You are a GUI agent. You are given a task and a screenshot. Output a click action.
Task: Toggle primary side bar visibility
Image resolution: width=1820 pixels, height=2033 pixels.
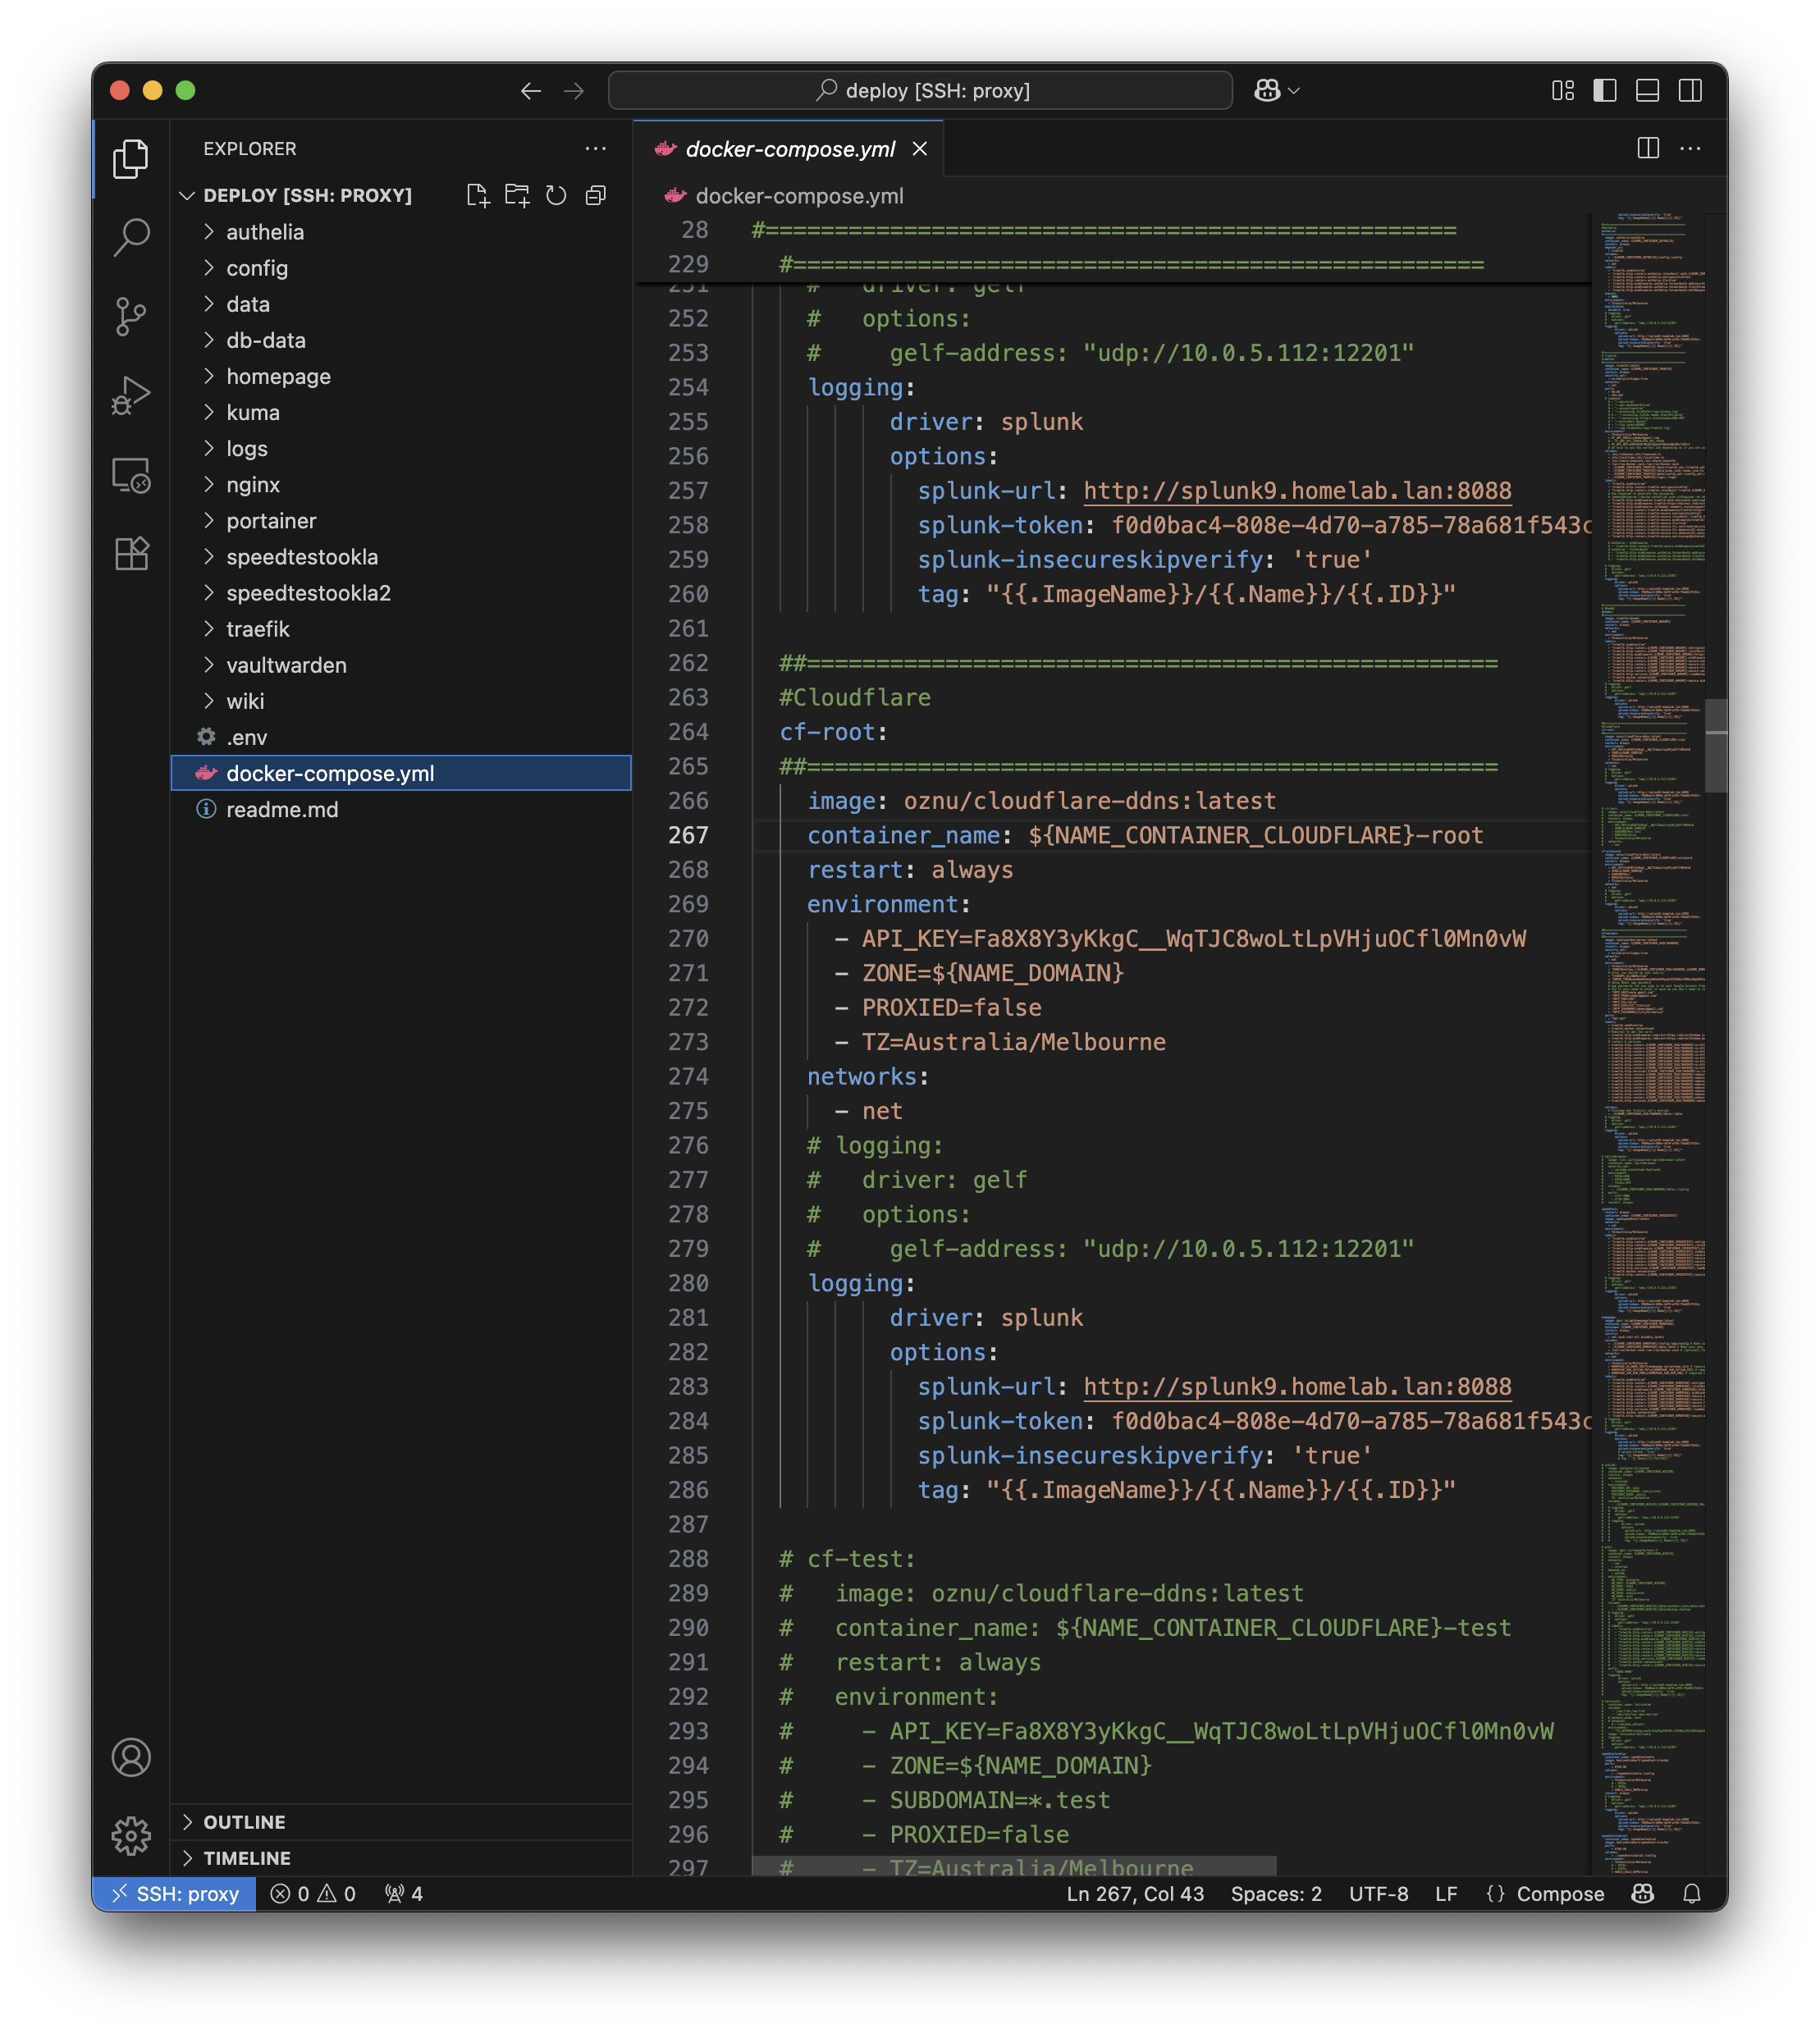[x=1604, y=91]
